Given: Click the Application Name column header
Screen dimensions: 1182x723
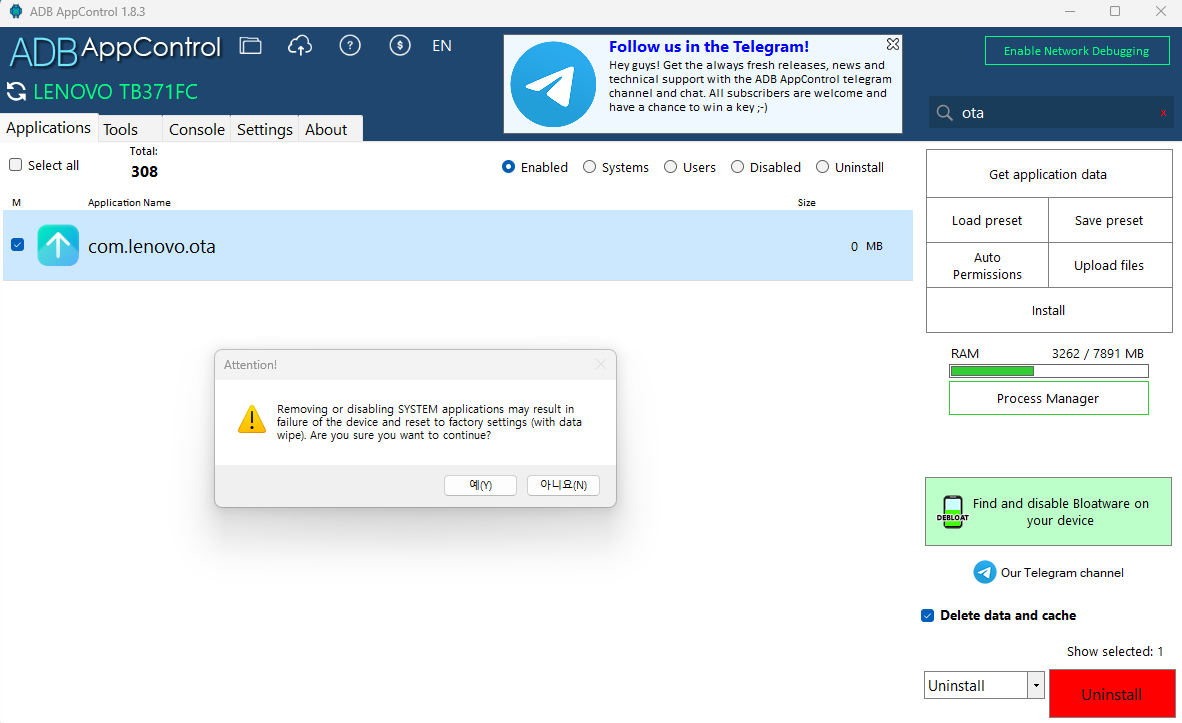Looking at the screenshot, I should (x=129, y=202).
